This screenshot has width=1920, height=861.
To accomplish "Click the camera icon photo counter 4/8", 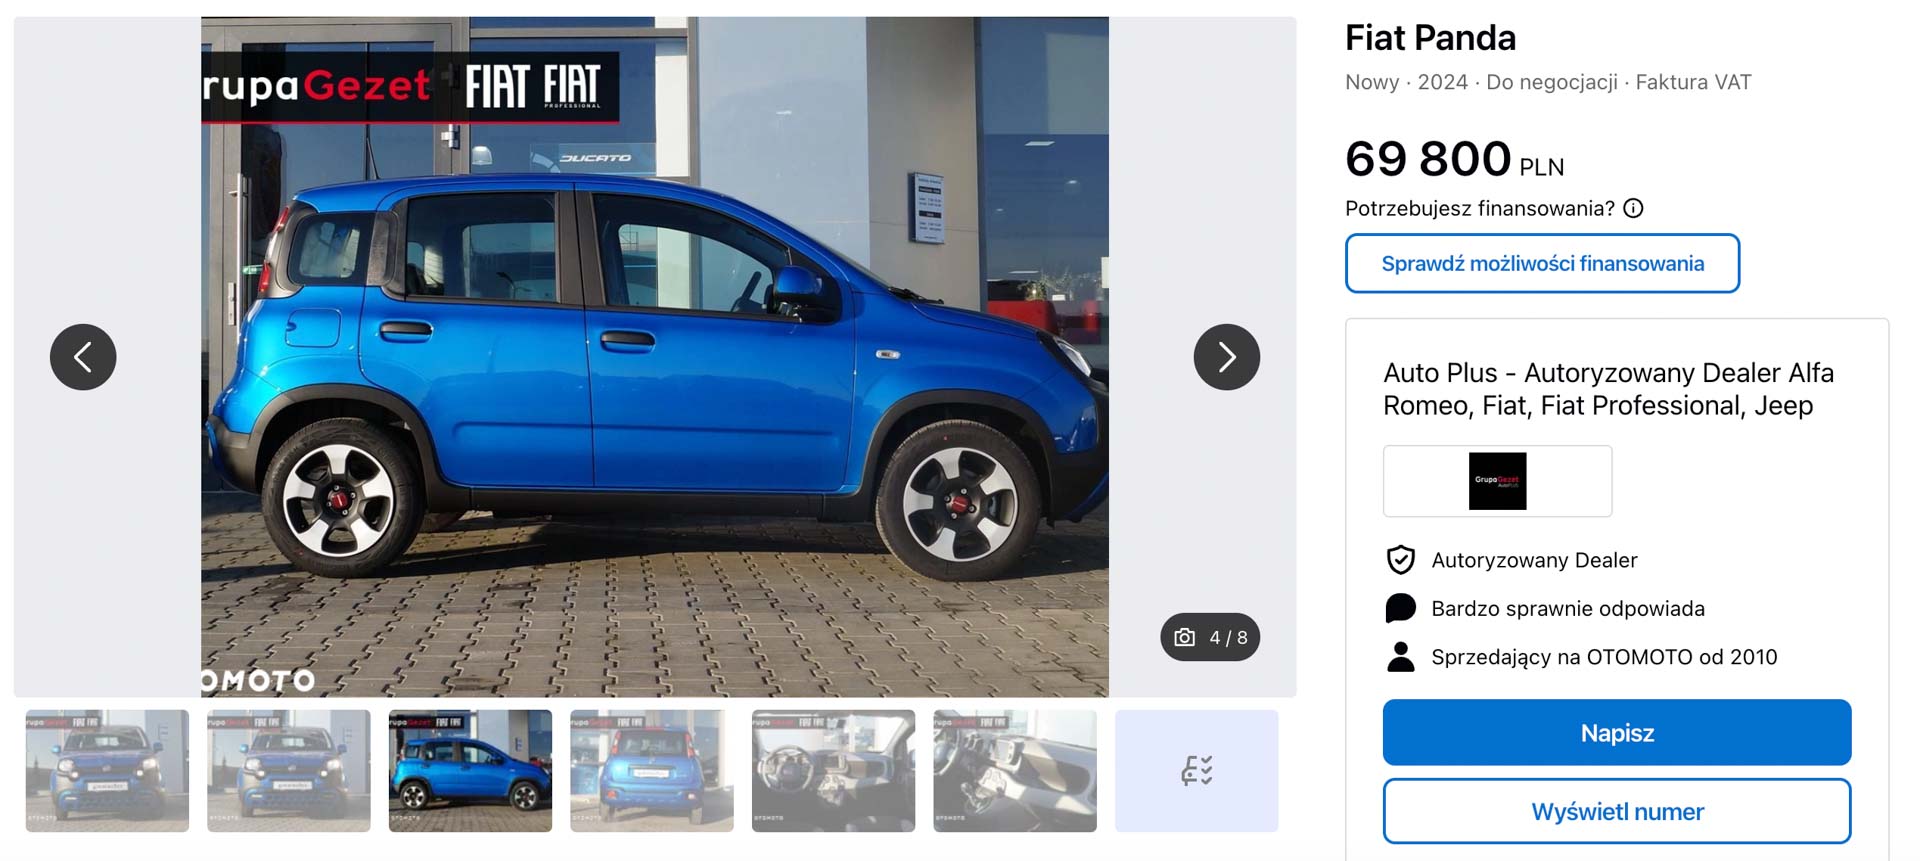I will click(1210, 637).
